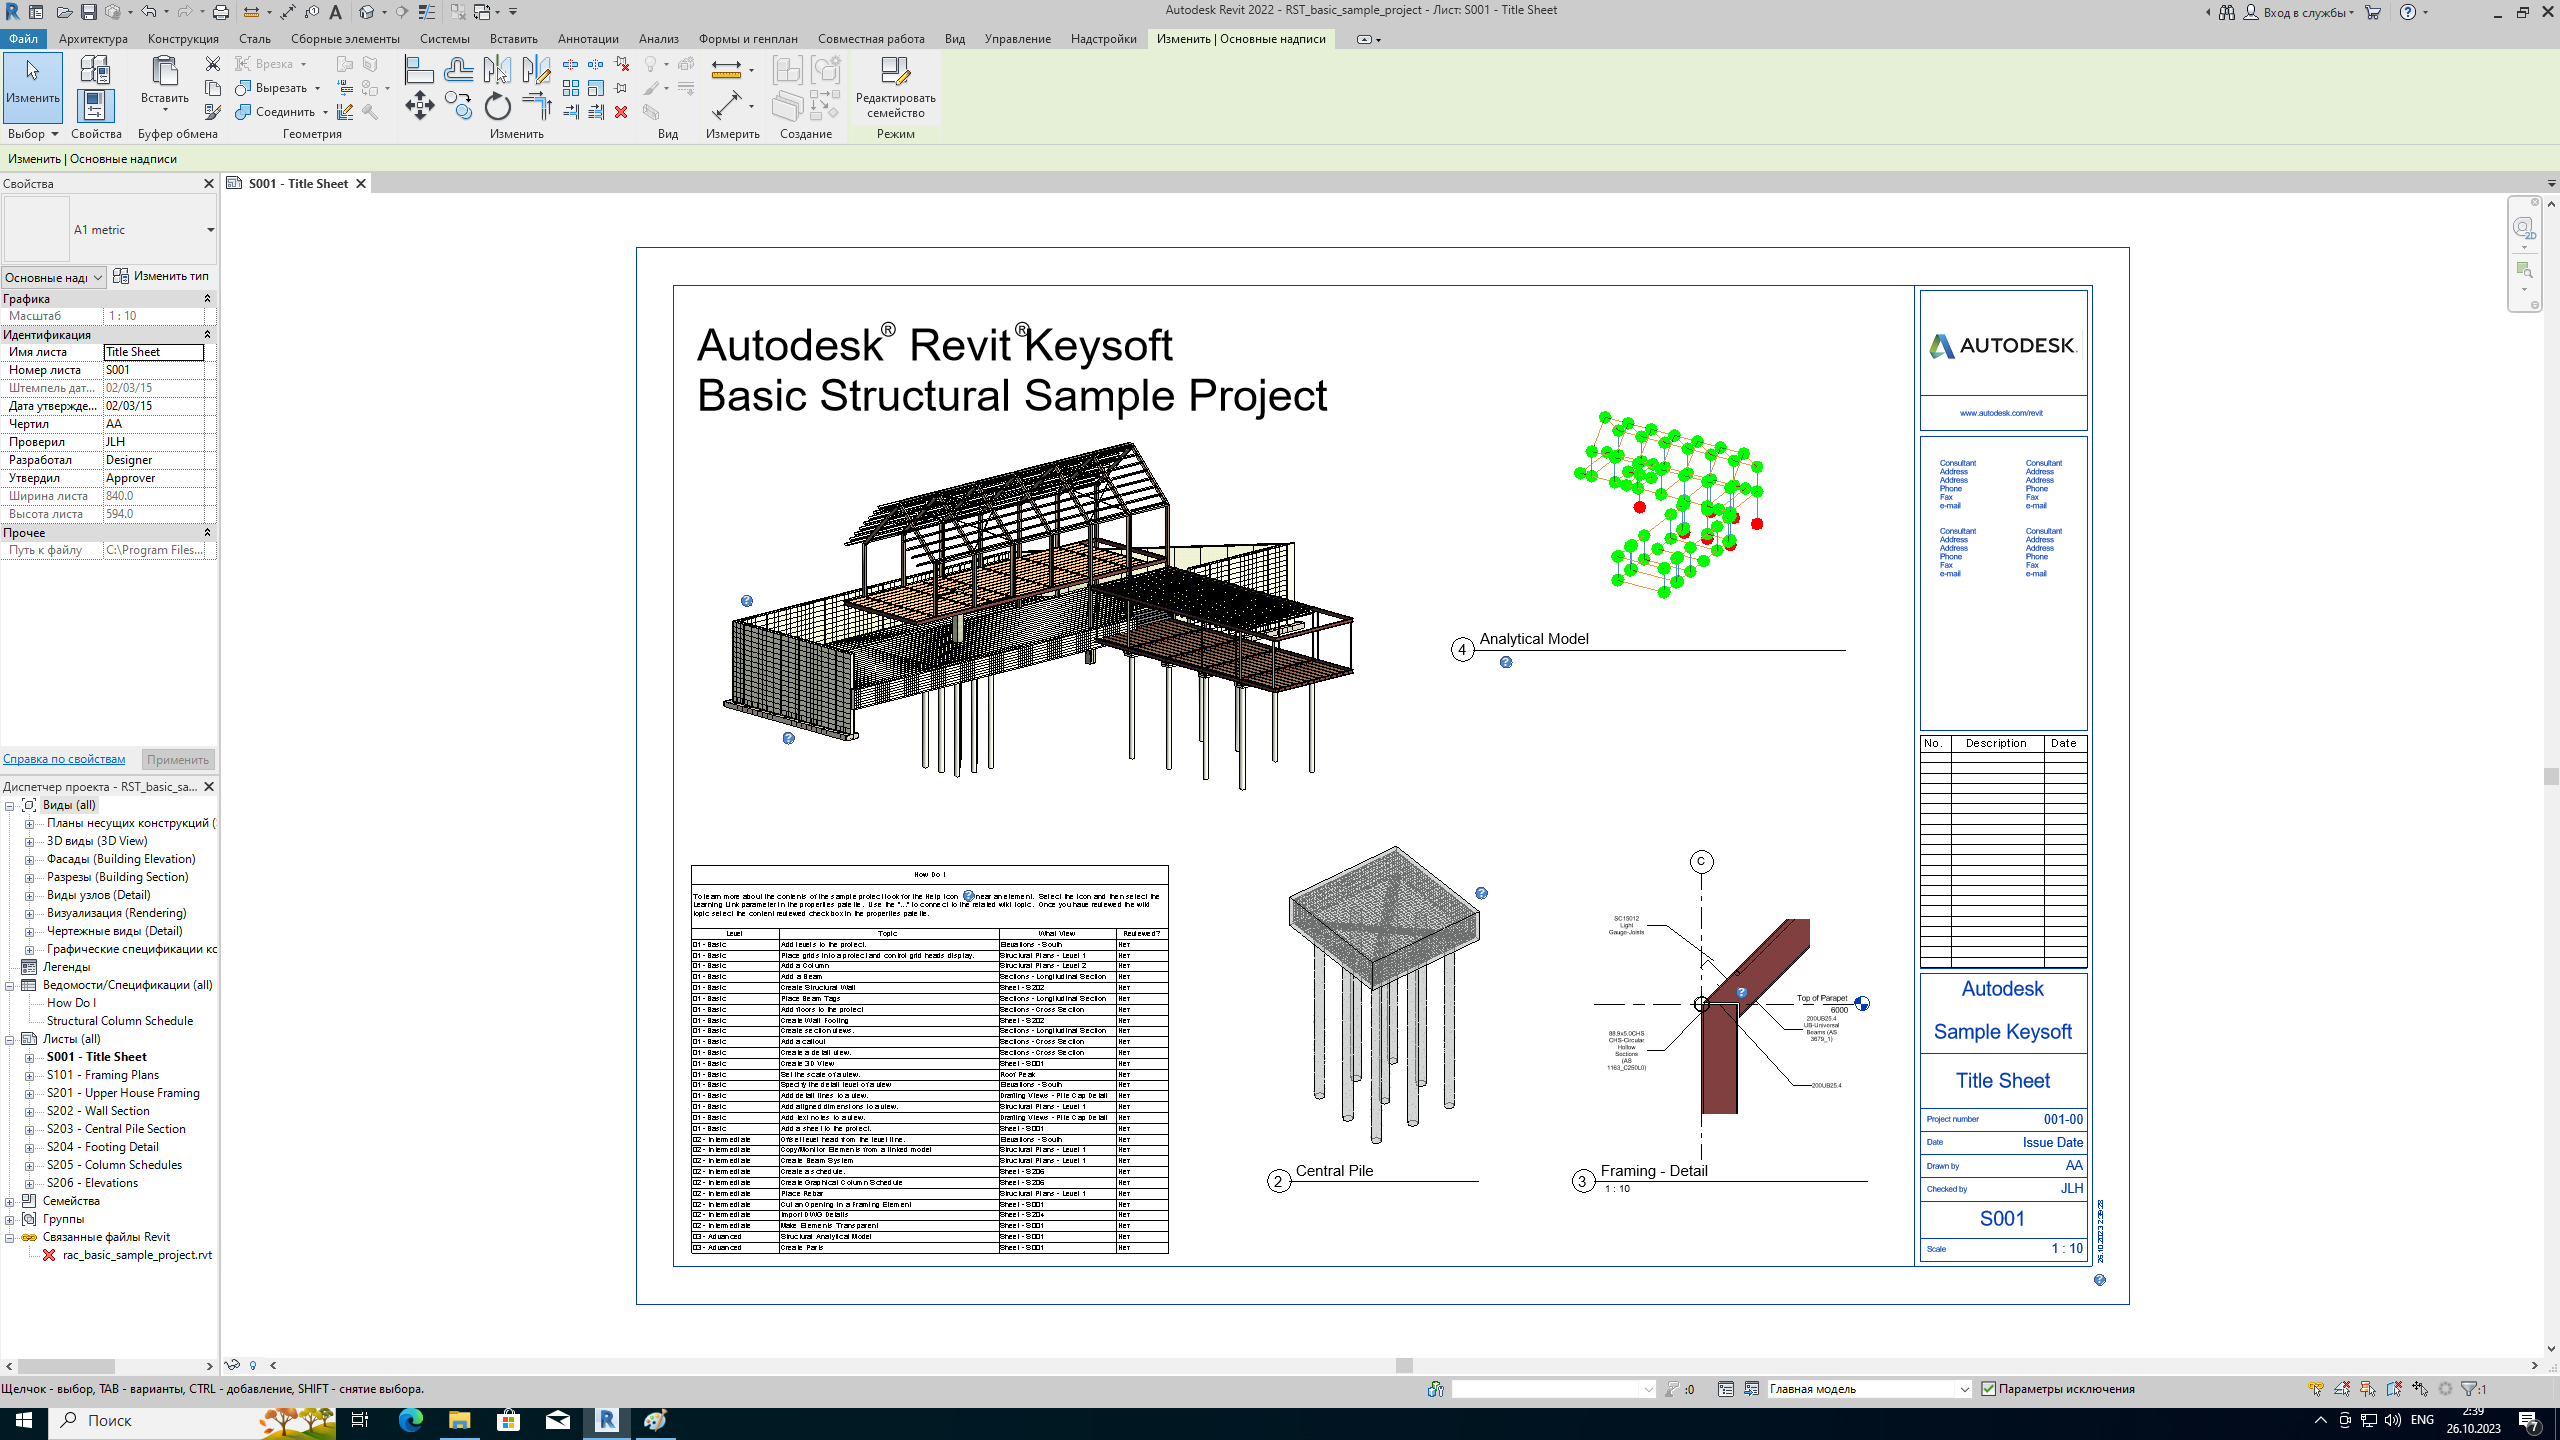Click the Match Type Properties brush icon

(x=213, y=112)
